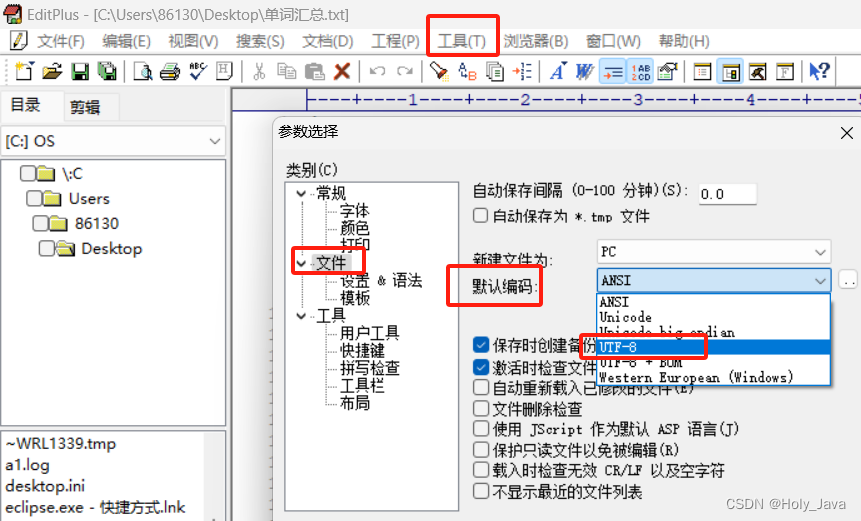
Task: Select 快捷键 in the category tree
Action: point(362,350)
